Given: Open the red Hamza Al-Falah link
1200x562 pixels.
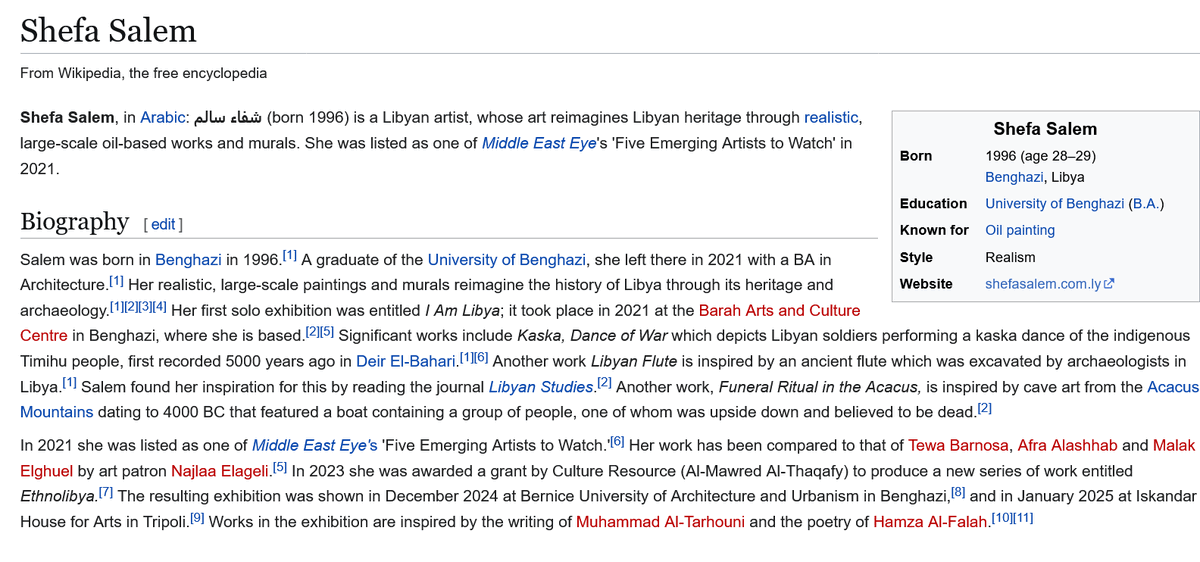Looking at the screenshot, I should [x=930, y=521].
